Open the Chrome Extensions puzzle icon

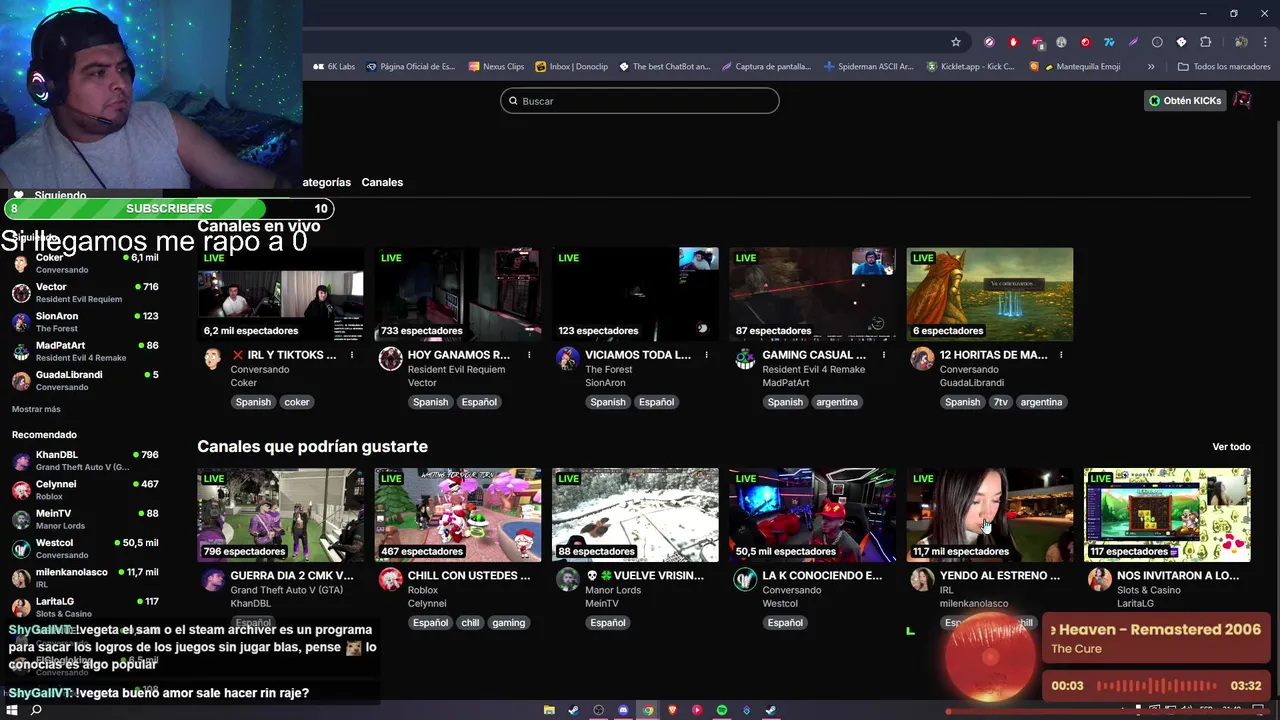1205,42
